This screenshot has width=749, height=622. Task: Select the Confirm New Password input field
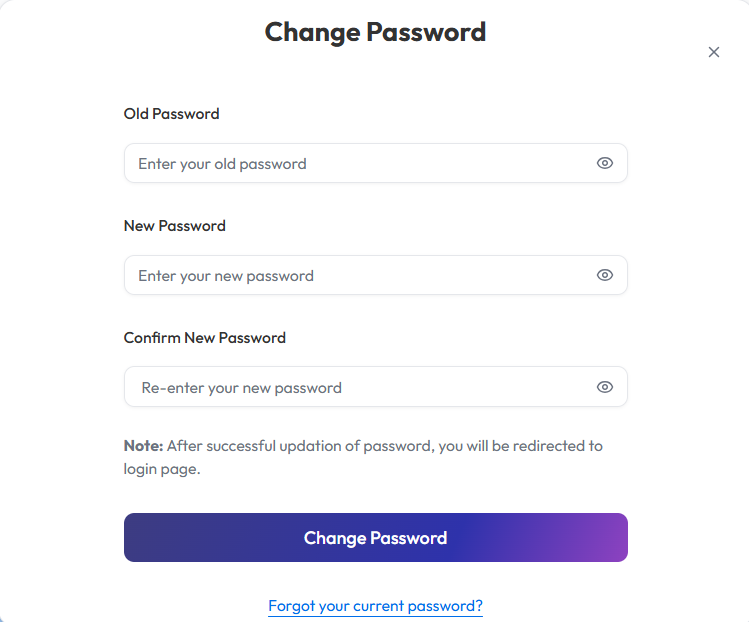pyautogui.click(x=360, y=387)
